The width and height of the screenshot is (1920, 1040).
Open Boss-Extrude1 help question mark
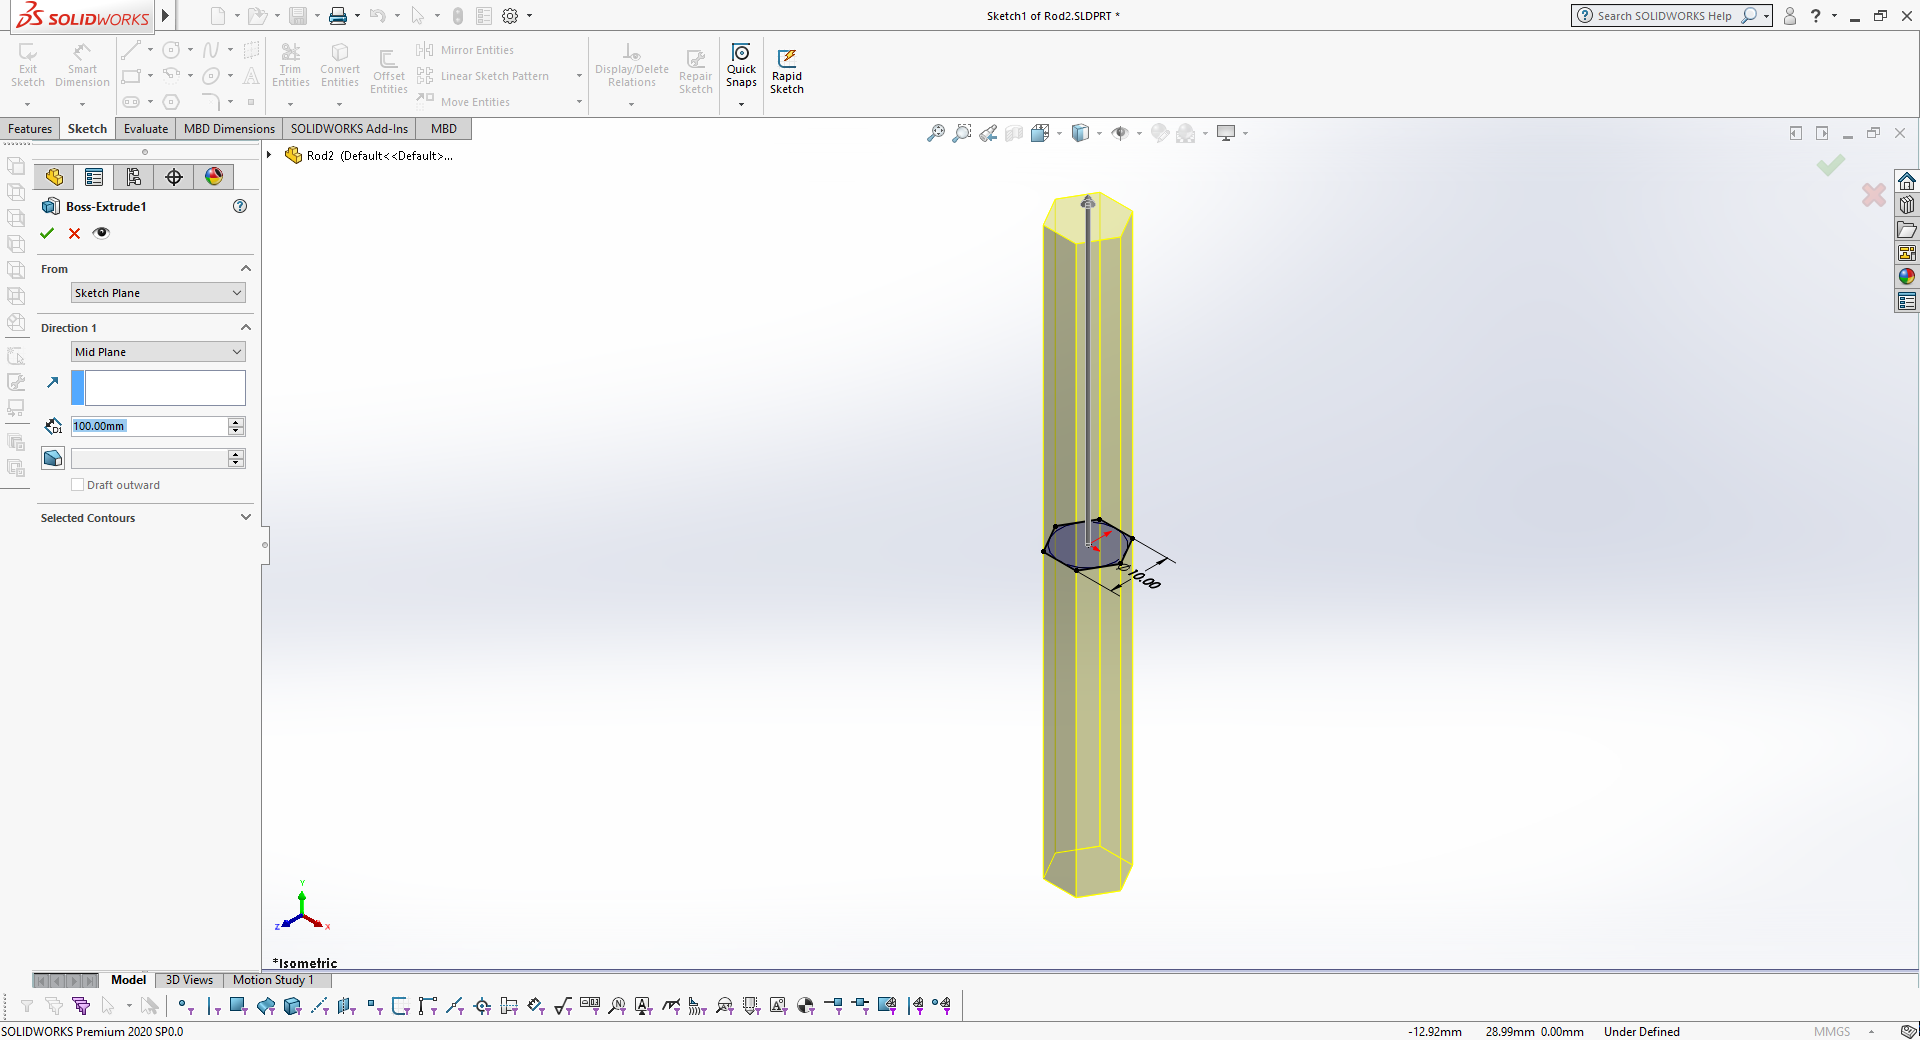[x=240, y=206]
